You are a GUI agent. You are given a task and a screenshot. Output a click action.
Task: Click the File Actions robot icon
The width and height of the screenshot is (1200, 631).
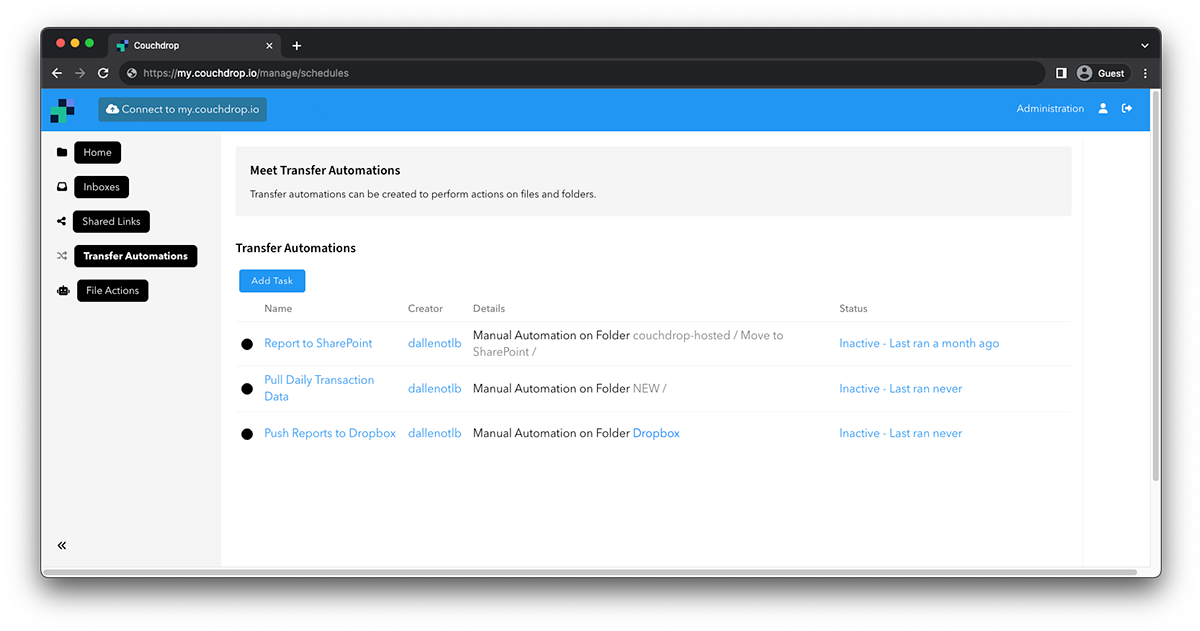point(63,291)
